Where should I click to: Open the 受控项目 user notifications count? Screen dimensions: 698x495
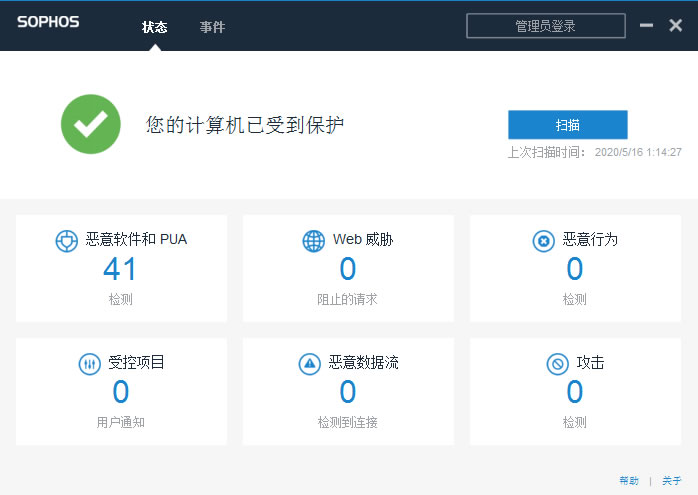(x=120, y=392)
